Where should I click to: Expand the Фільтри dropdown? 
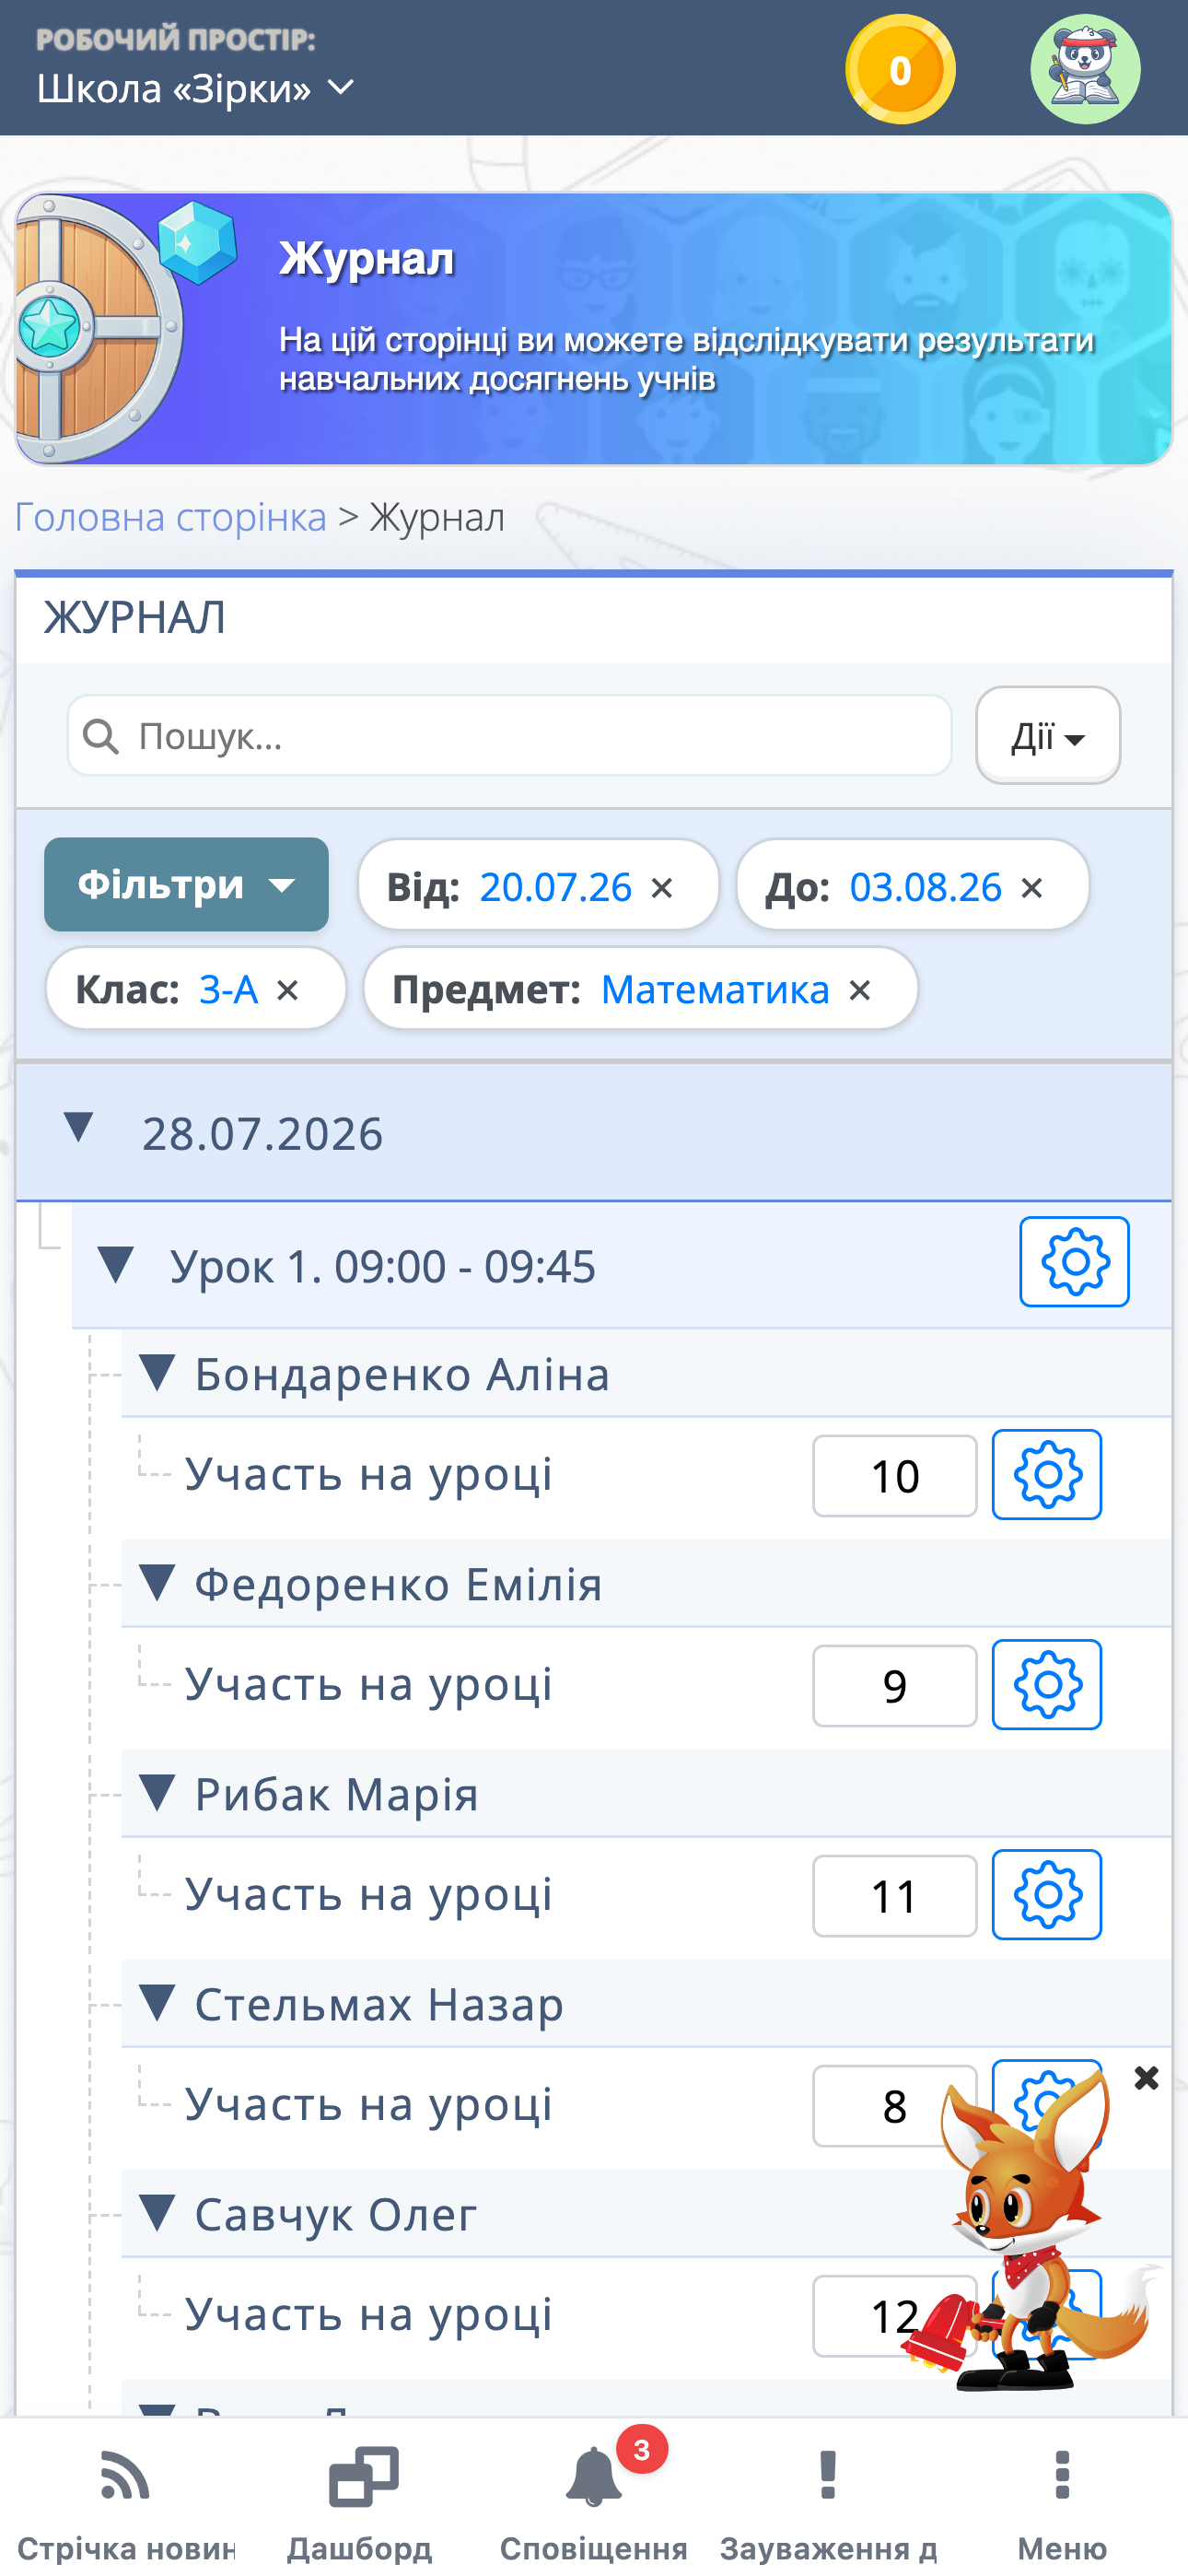click(186, 885)
